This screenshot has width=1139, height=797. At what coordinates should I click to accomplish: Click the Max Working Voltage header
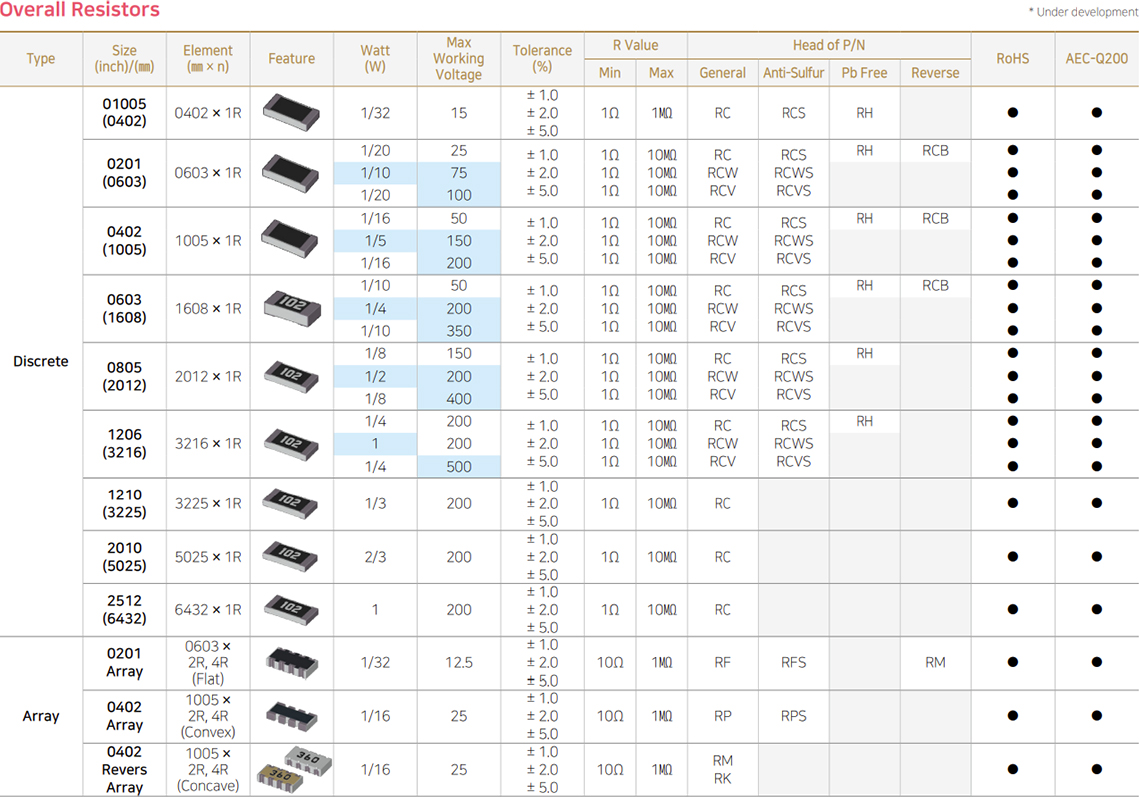458,59
